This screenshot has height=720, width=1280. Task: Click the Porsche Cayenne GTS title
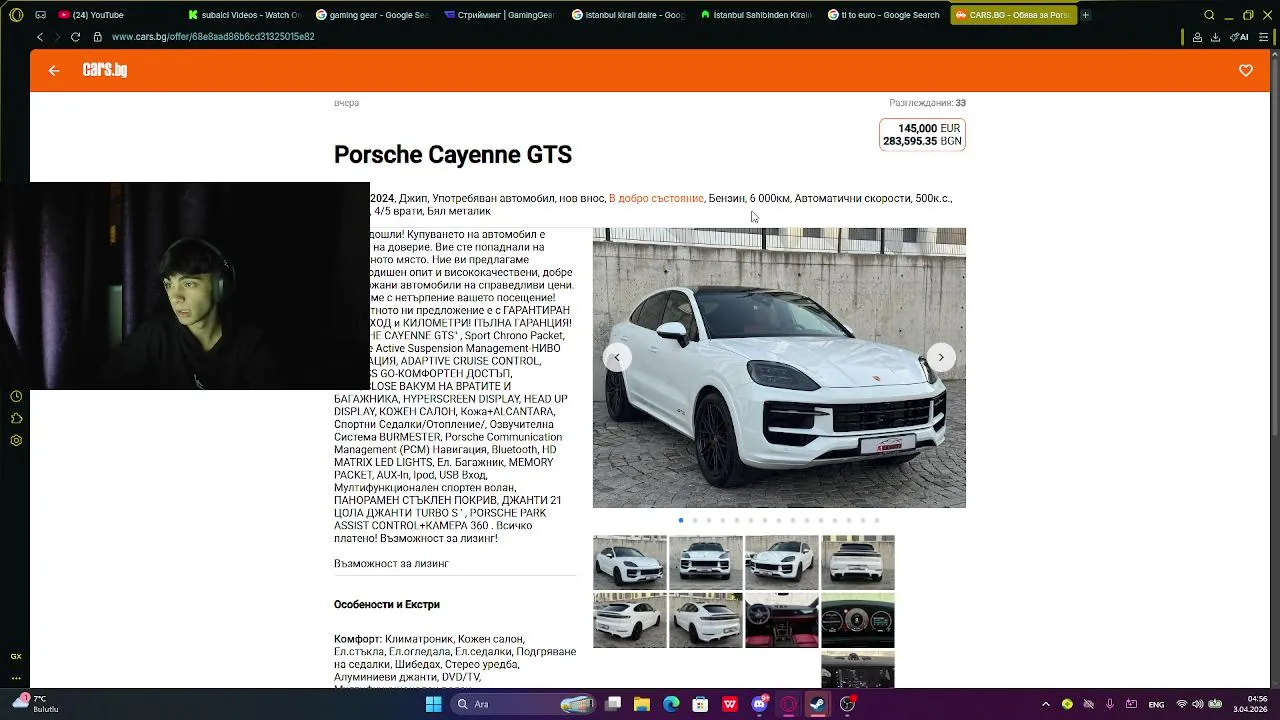(453, 155)
